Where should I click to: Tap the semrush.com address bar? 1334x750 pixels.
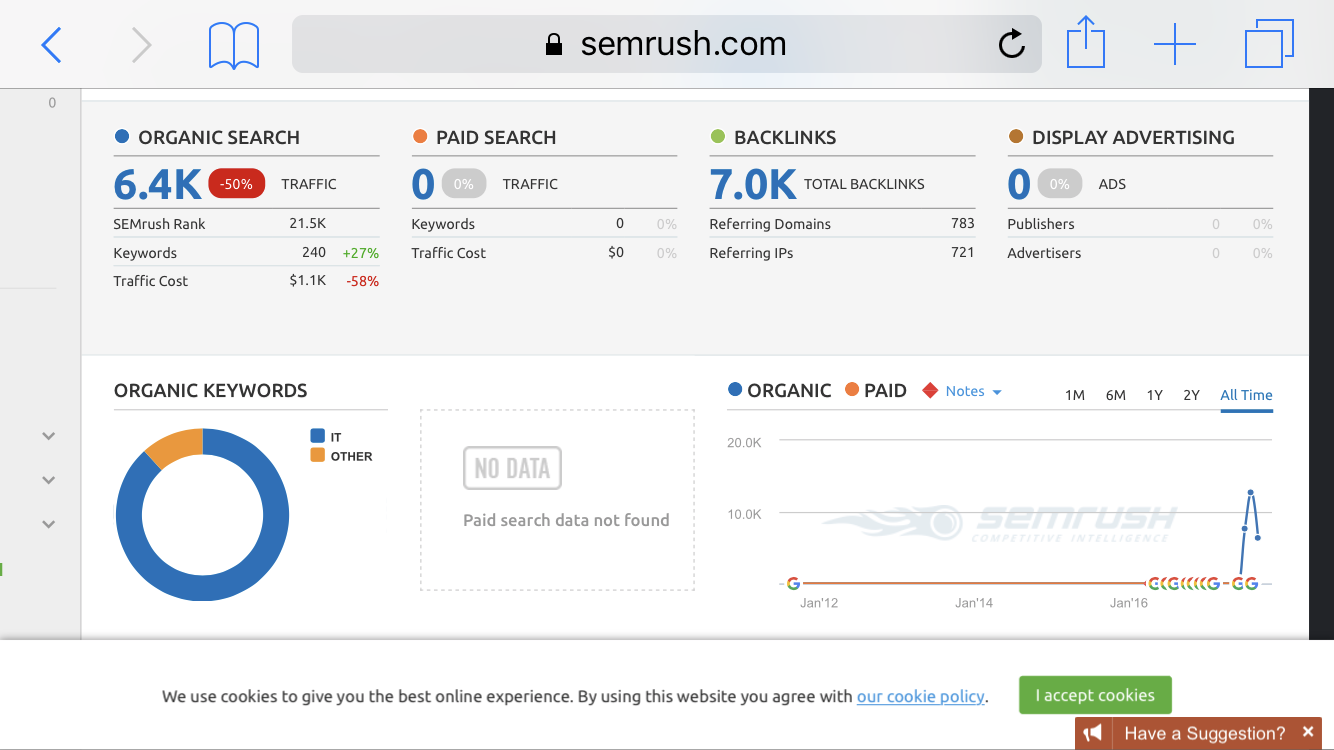click(666, 44)
